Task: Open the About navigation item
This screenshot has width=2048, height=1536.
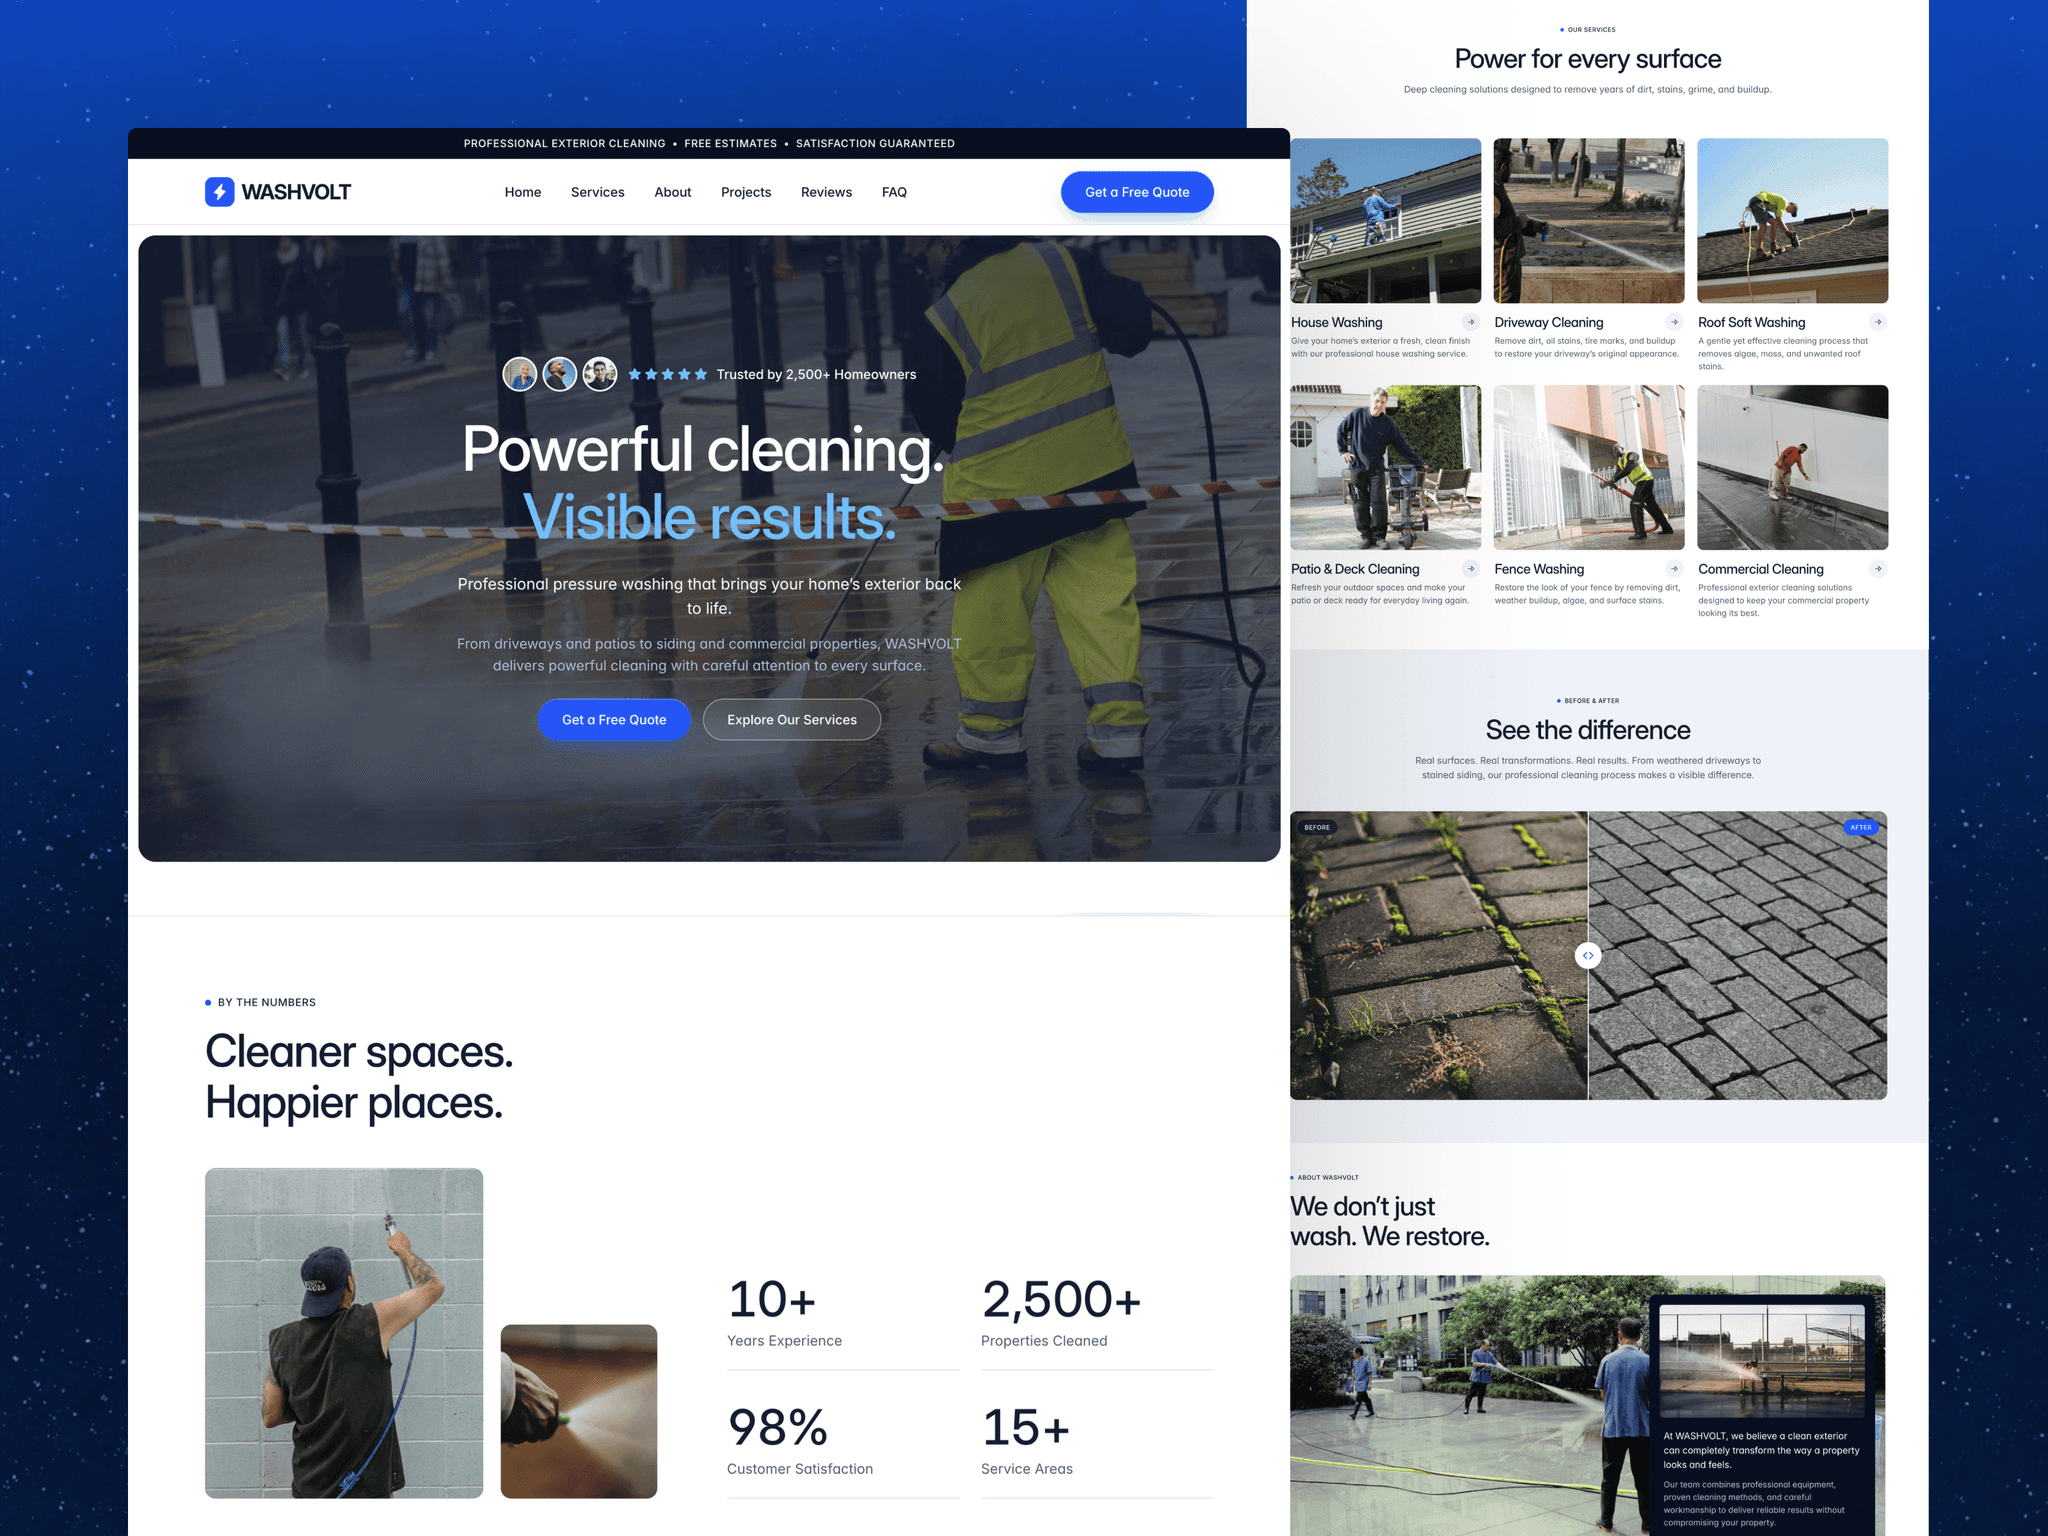Action: [673, 192]
